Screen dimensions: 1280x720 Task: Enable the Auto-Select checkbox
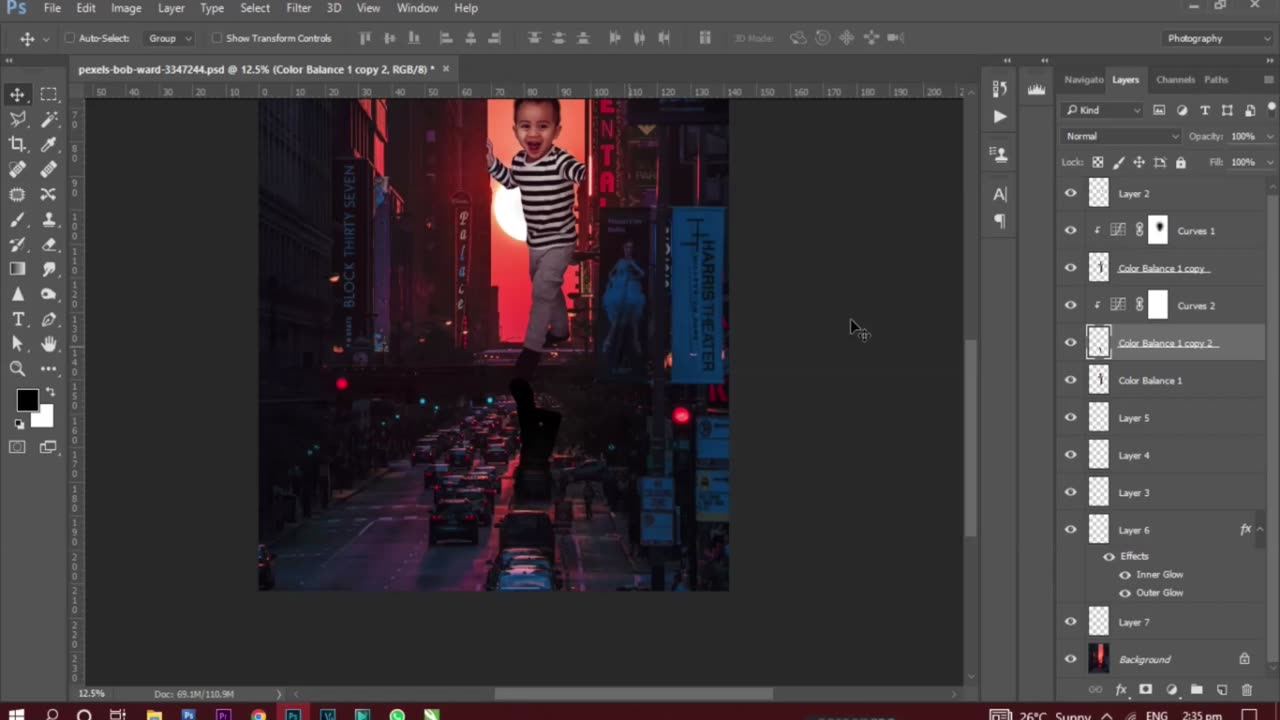coord(70,38)
